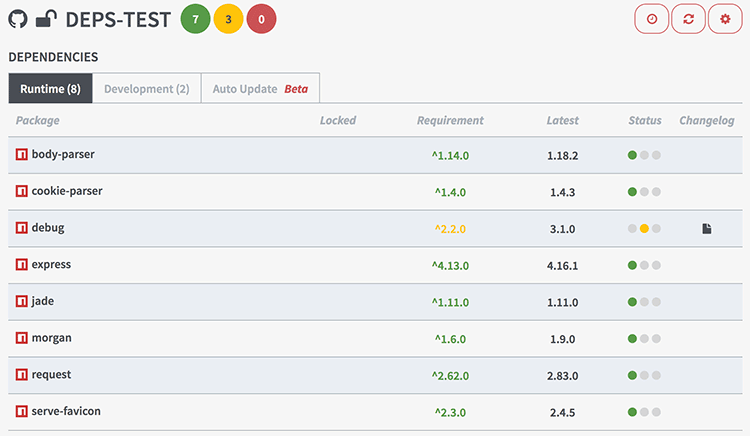Click the Locked column header

click(338, 120)
